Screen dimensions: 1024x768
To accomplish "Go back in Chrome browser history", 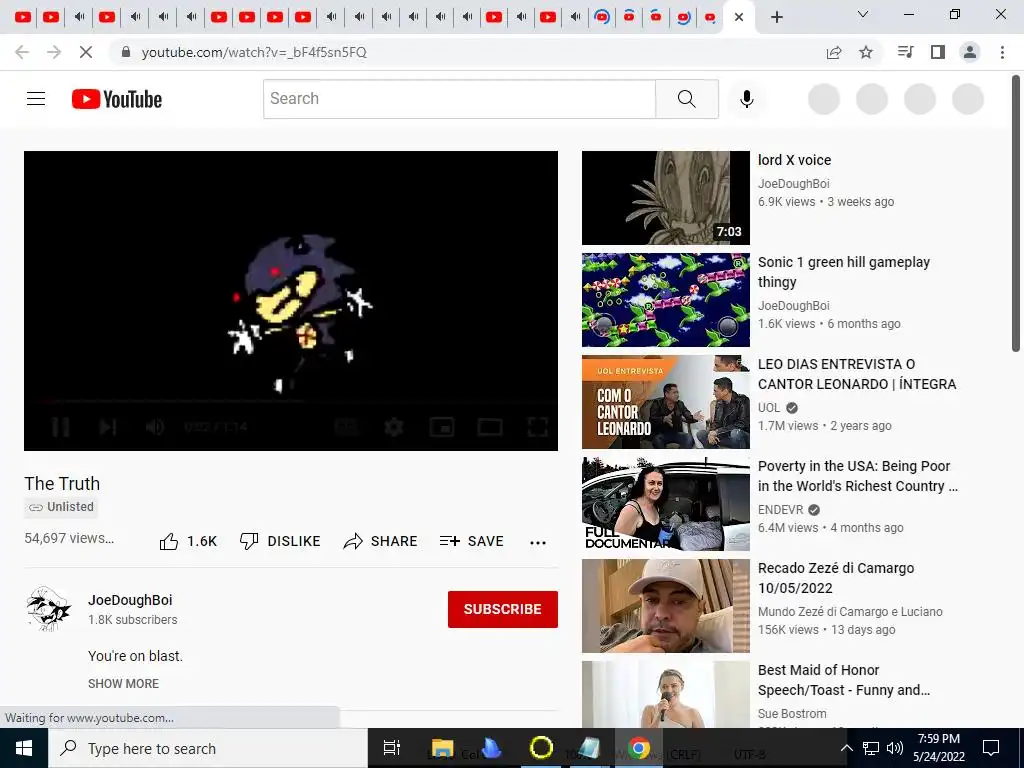I will 22,52.
